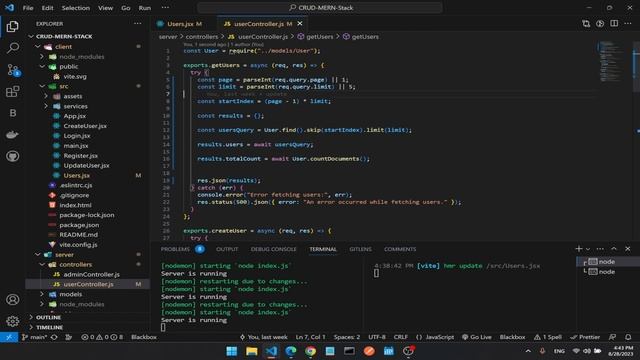The image size is (640, 360).
Task: Click the Windows Start button
Action: 232,351
